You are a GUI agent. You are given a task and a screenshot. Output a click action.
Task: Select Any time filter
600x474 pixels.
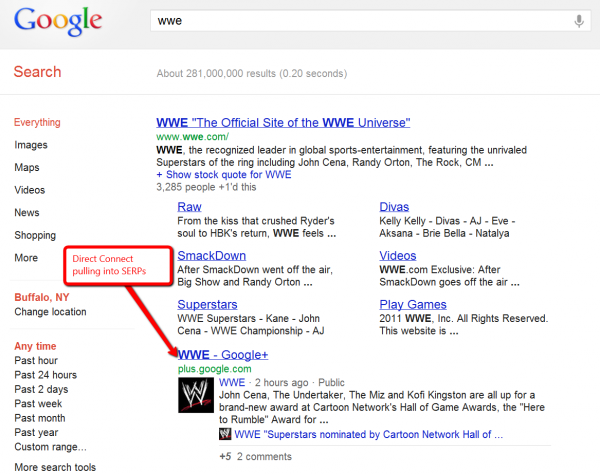point(35,346)
